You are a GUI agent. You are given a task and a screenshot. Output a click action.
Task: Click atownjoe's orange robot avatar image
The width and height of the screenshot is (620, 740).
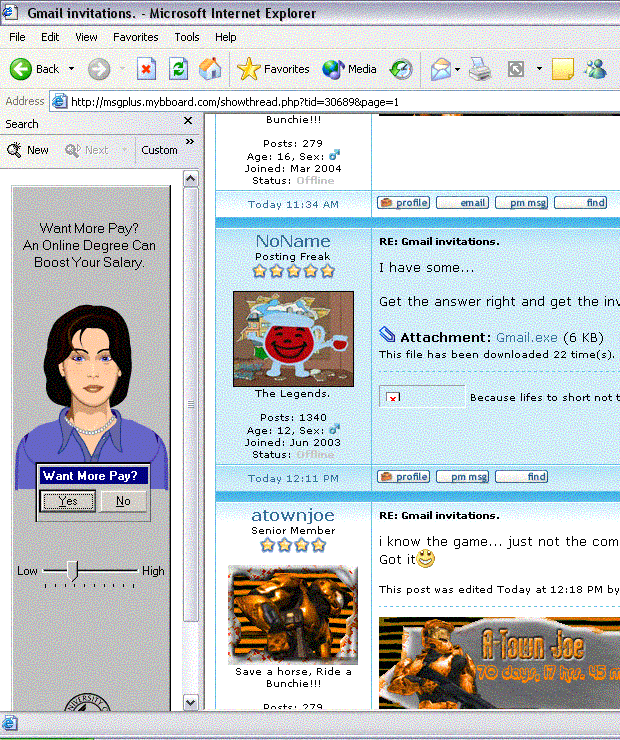pos(293,615)
